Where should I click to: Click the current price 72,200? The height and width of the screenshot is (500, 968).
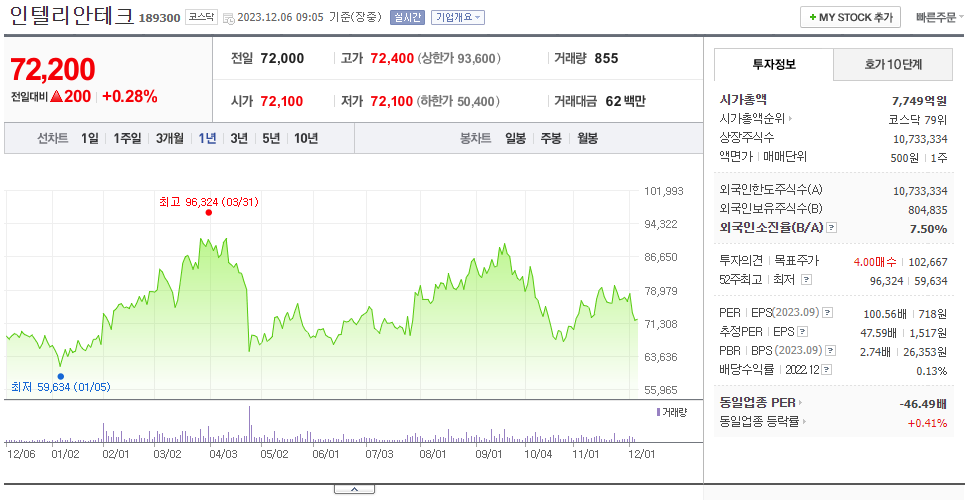tap(53, 69)
